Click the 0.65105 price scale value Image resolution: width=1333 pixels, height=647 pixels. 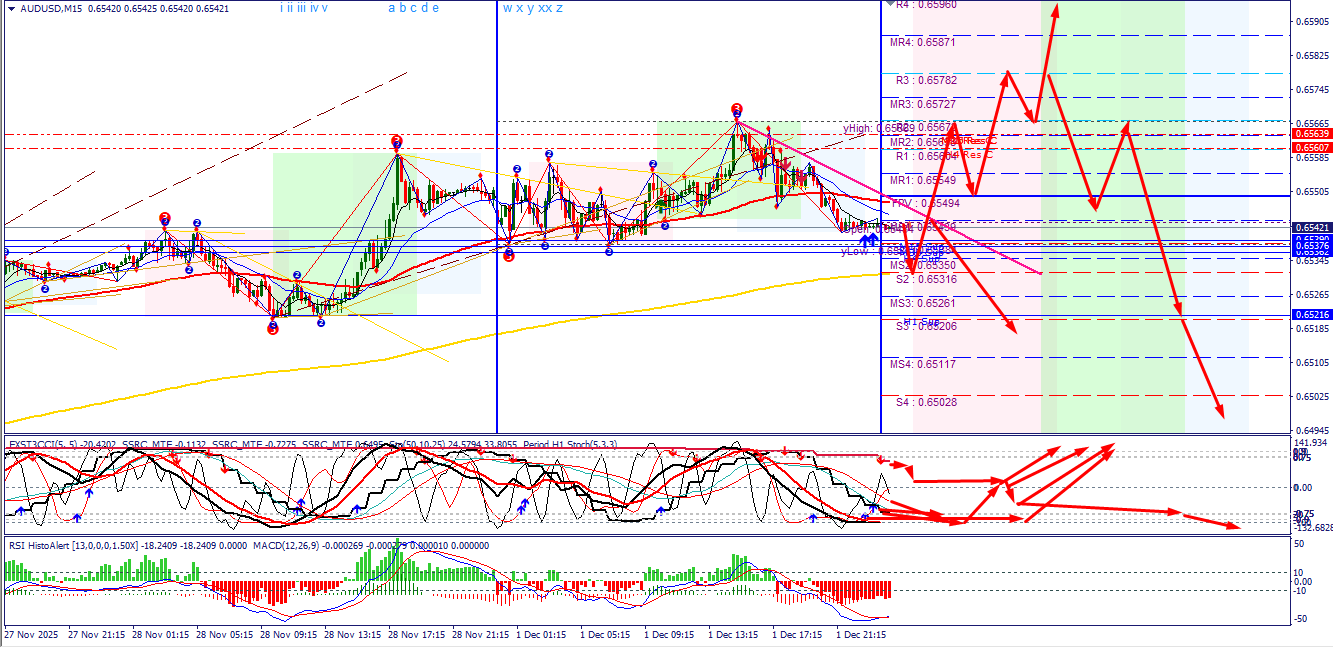pyautogui.click(x=1312, y=363)
